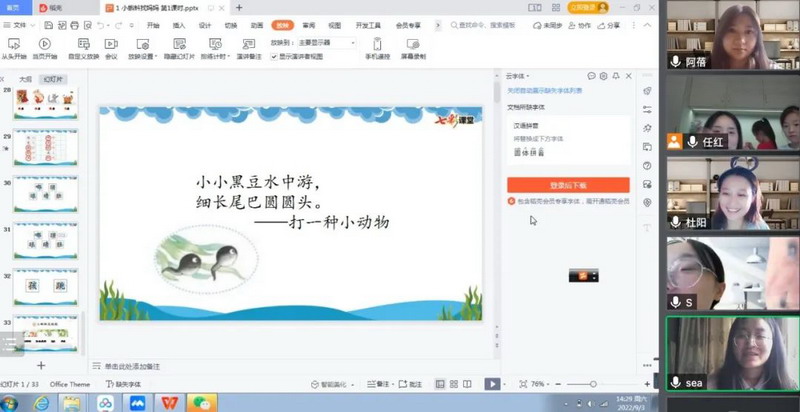Image resolution: width=800 pixels, height=412 pixels.
Task: Switch to the 视图 ribbon tab
Action: (334, 25)
